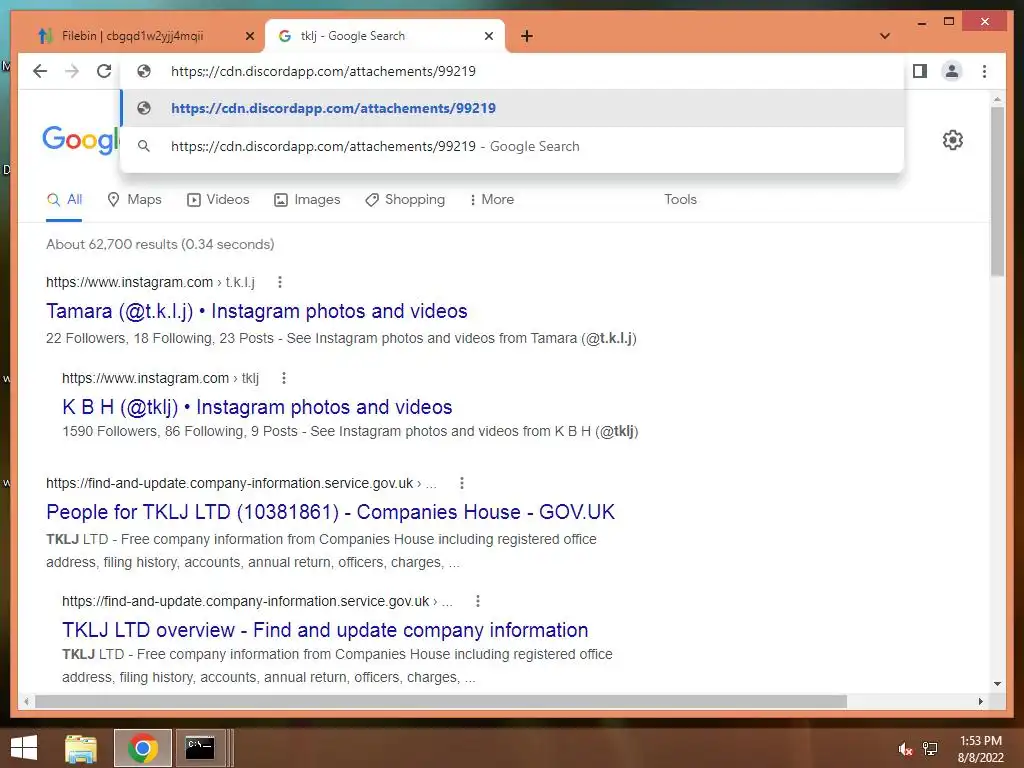1024x768 pixels.
Task: Click the vertical scrollbar up arrow
Action: [997, 100]
